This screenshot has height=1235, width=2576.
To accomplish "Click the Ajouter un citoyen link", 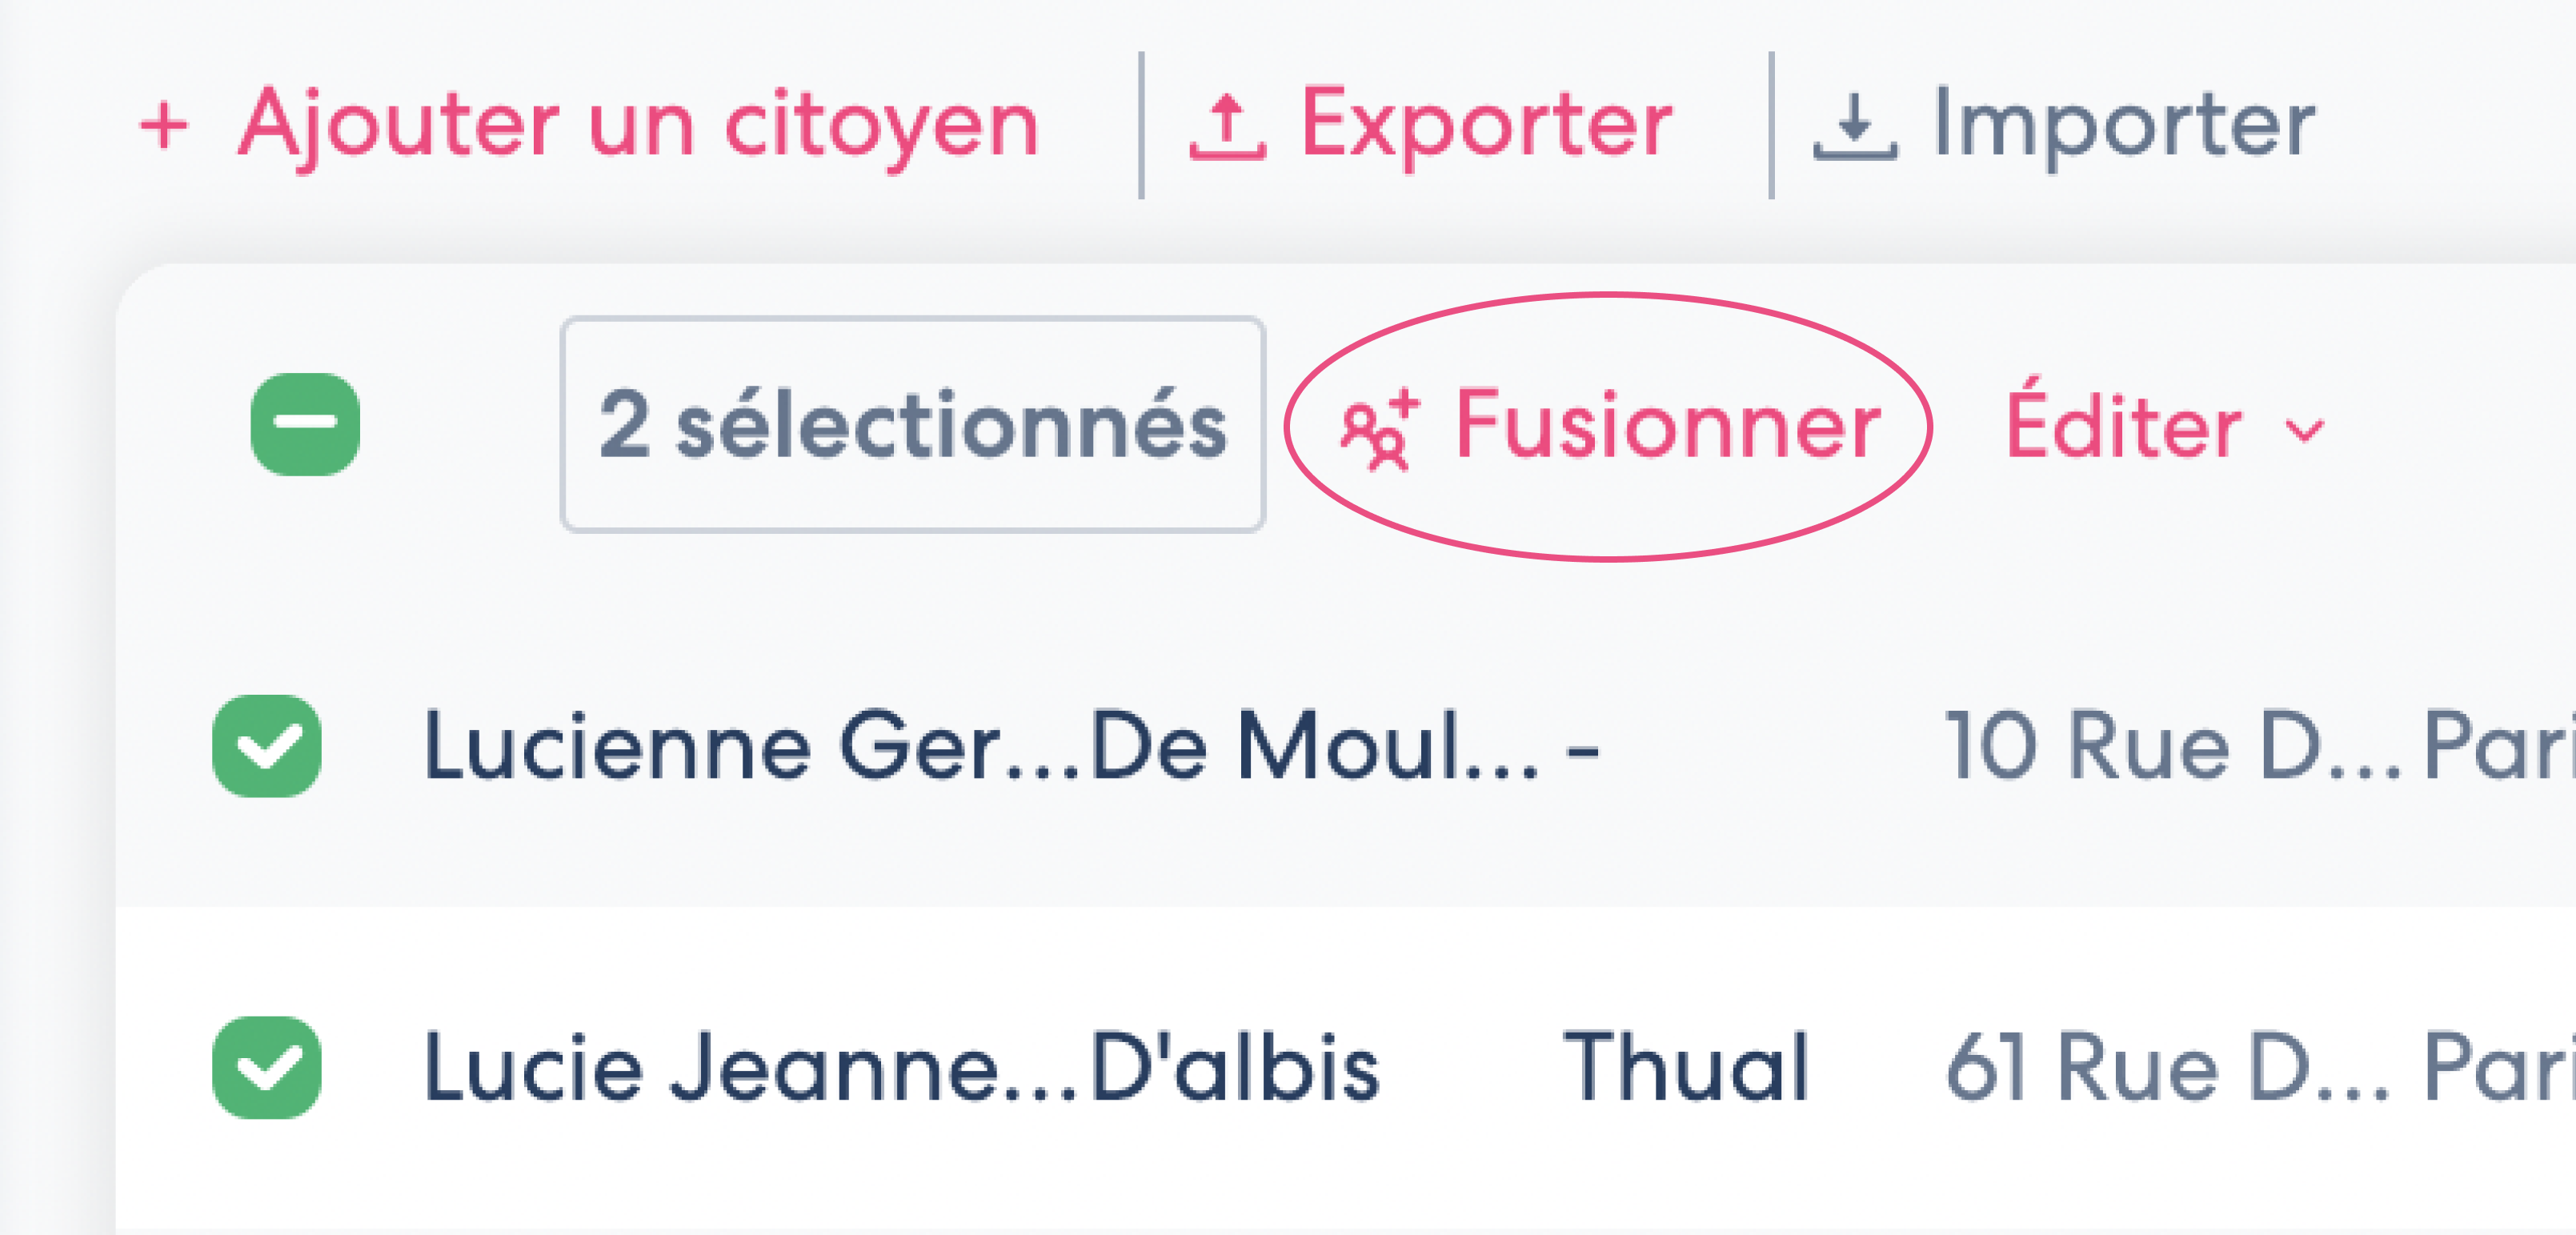I will tap(590, 126).
